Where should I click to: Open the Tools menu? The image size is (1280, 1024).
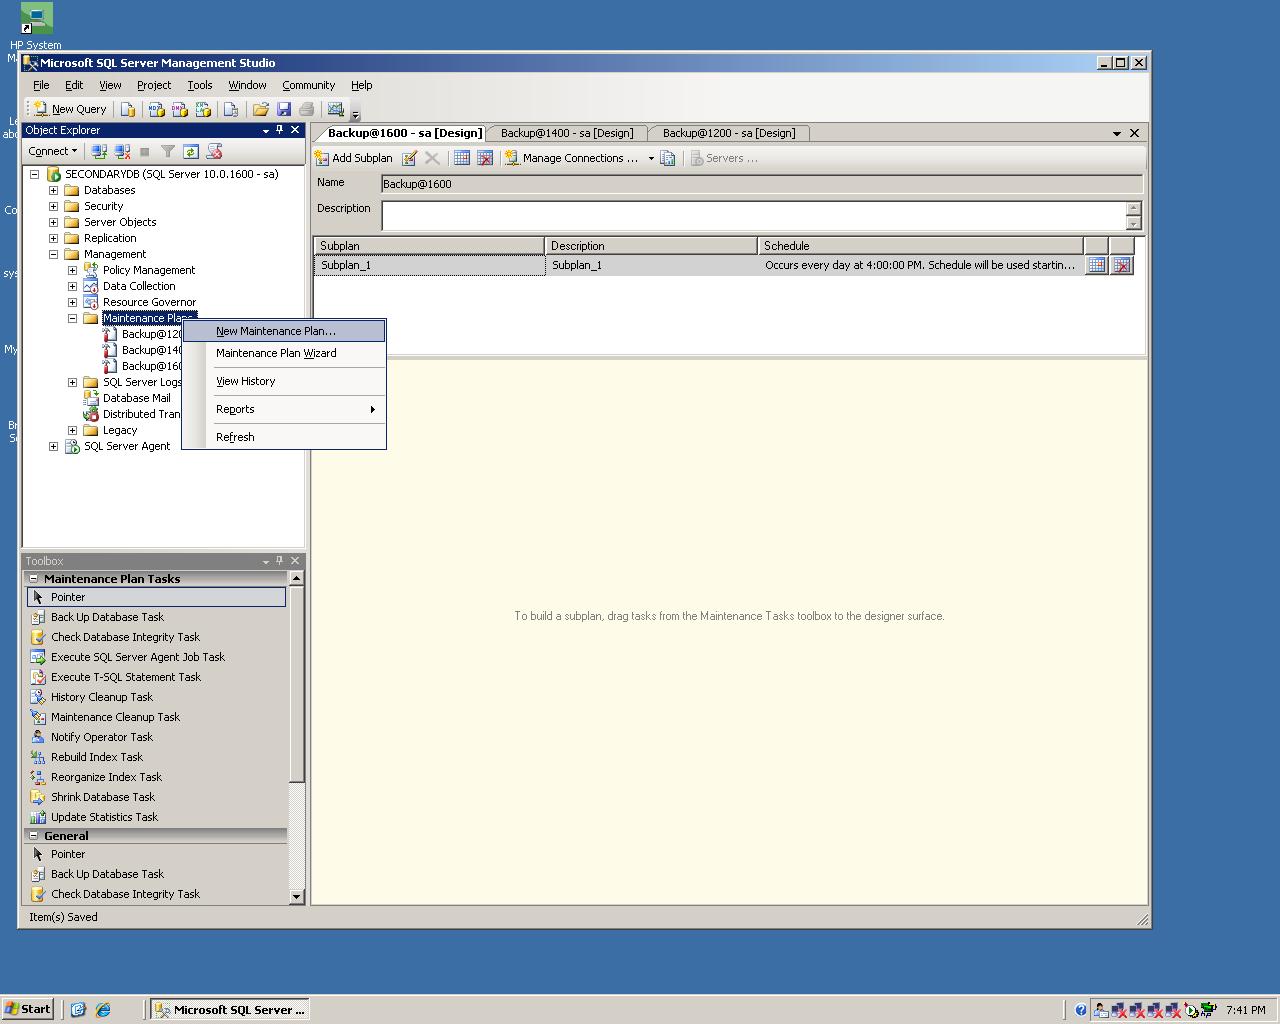pos(200,85)
